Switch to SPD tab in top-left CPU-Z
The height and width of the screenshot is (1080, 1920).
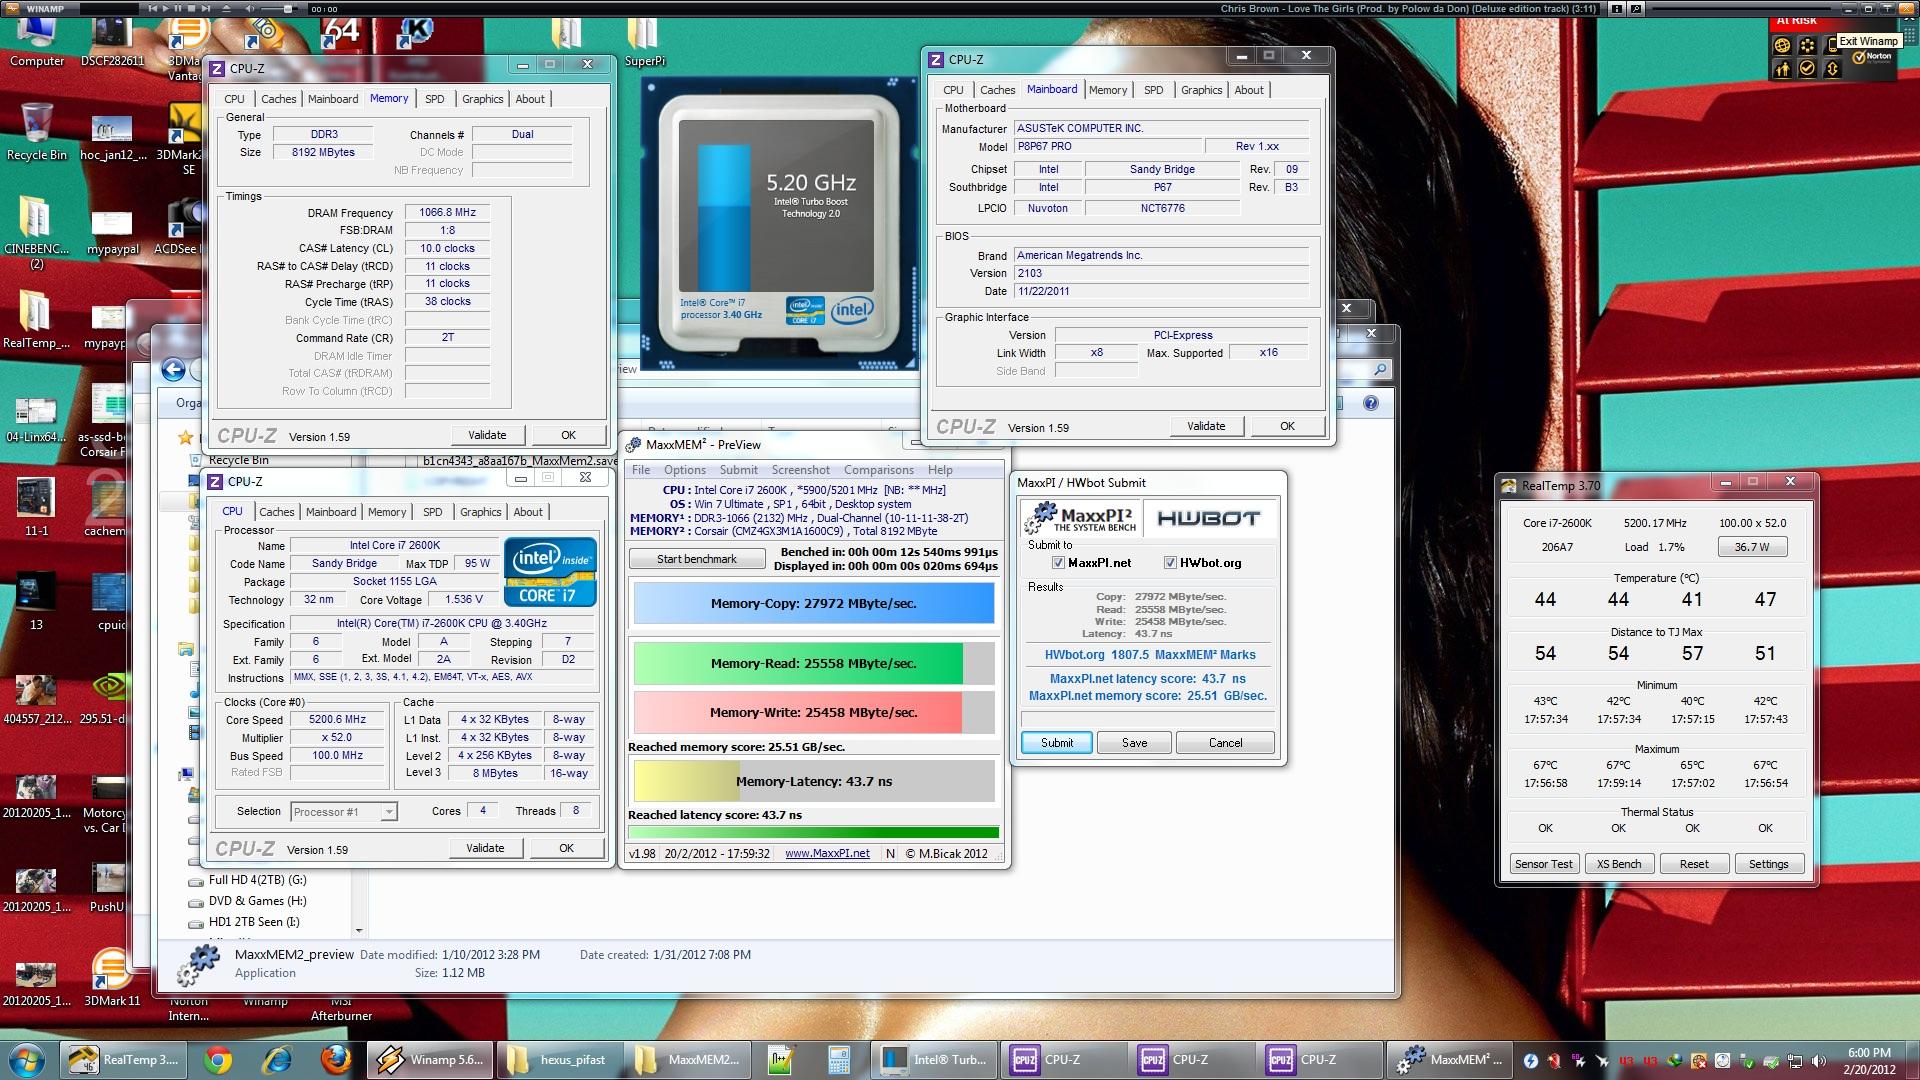pyautogui.click(x=434, y=99)
